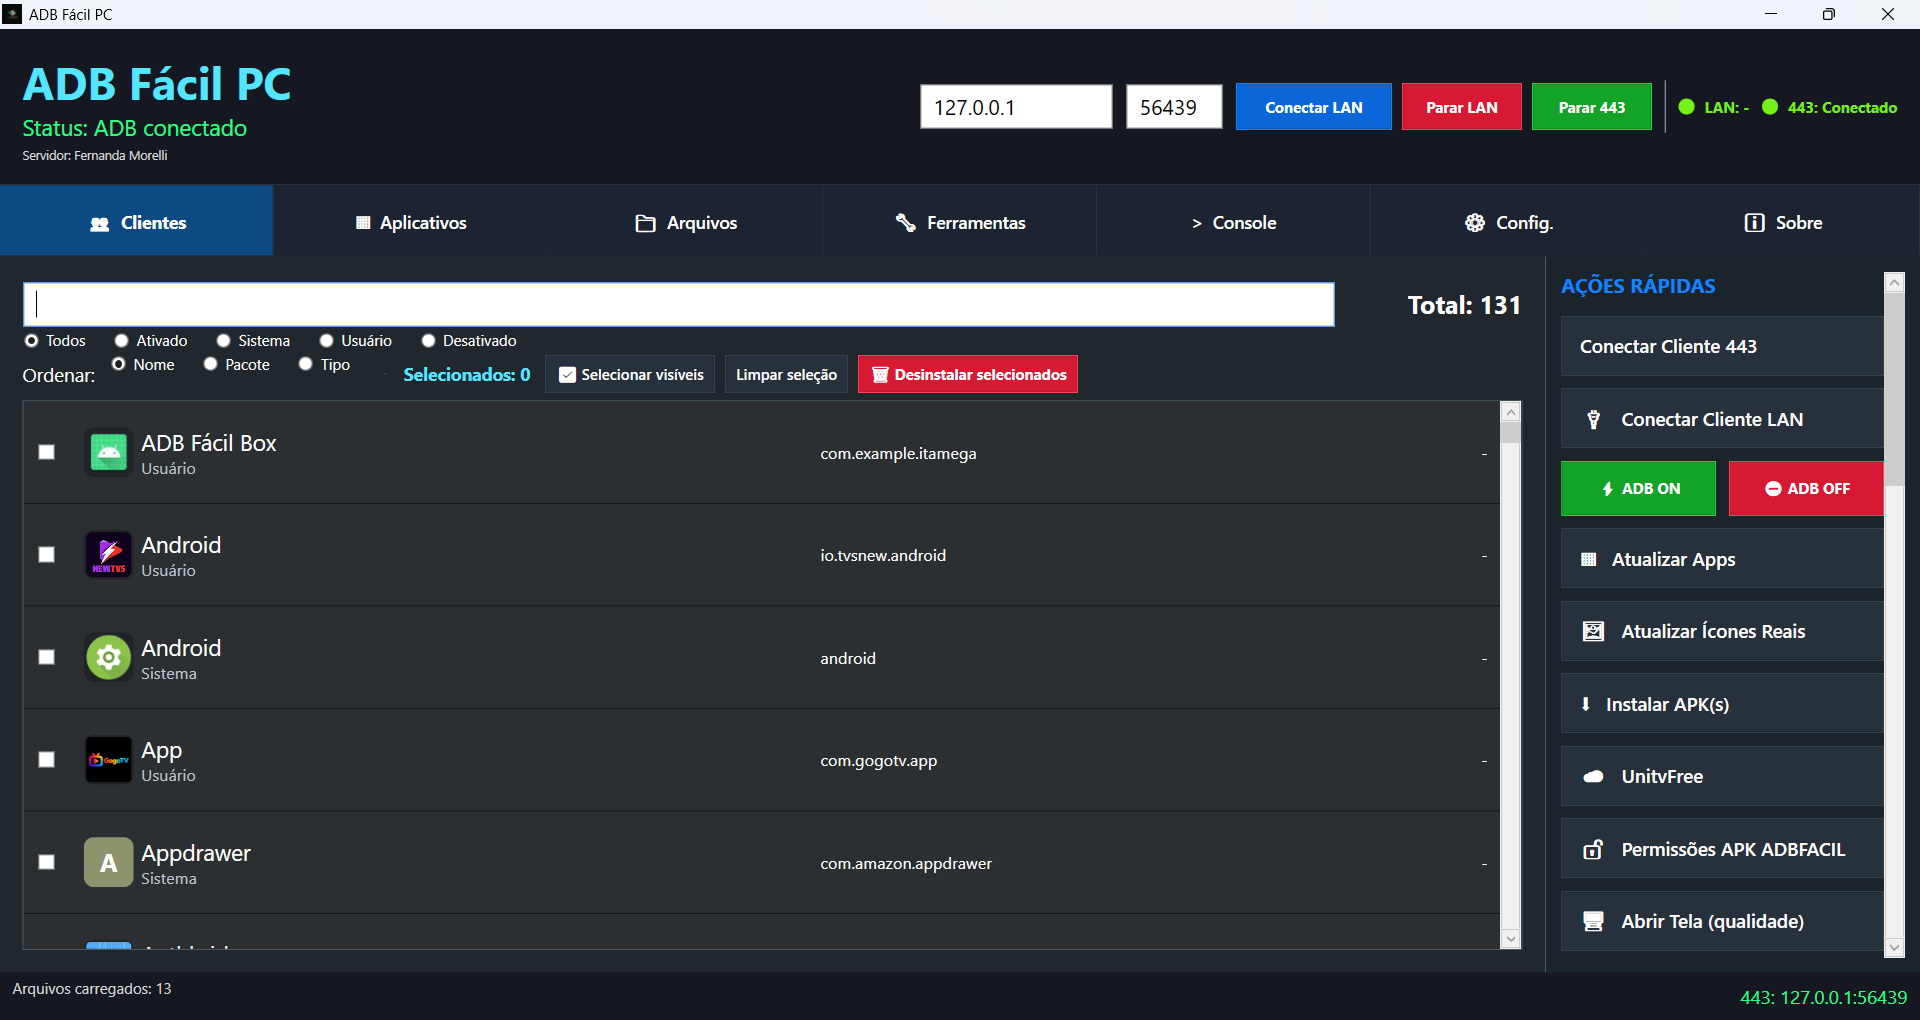Click the grid icon in Aplicativos tab

[x=363, y=223]
